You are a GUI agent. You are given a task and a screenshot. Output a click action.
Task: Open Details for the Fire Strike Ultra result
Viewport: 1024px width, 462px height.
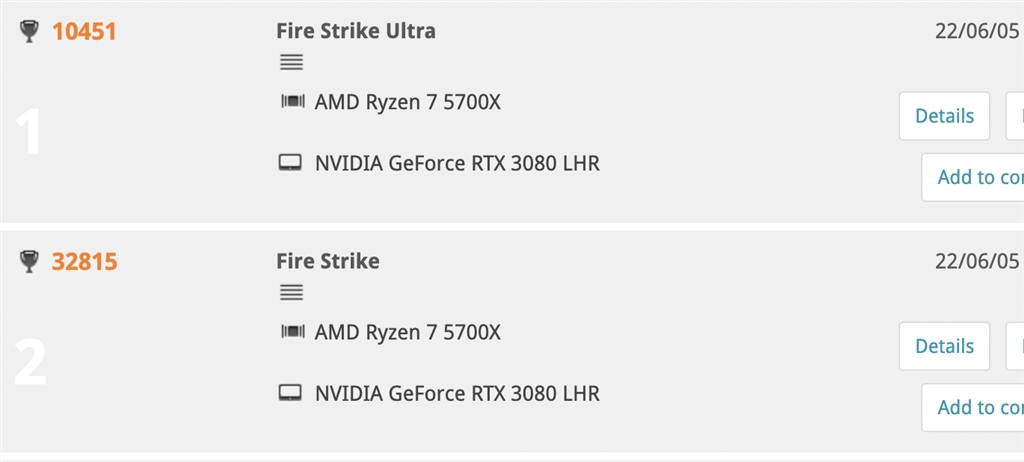click(x=944, y=116)
